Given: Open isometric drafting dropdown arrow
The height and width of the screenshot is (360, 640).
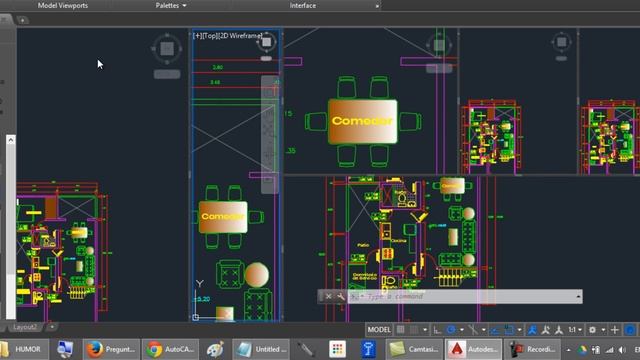Looking at the screenshot, I should [x=484, y=330].
